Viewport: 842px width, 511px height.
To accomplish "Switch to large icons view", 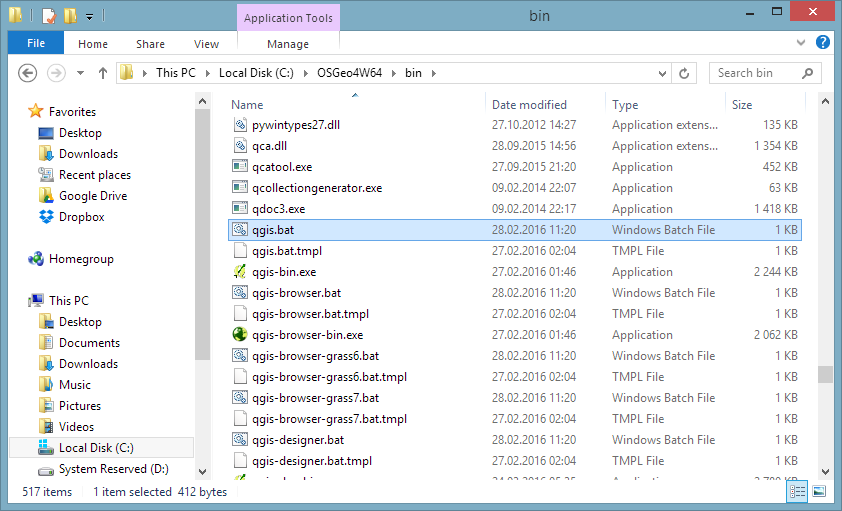I will (x=819, y=492).
